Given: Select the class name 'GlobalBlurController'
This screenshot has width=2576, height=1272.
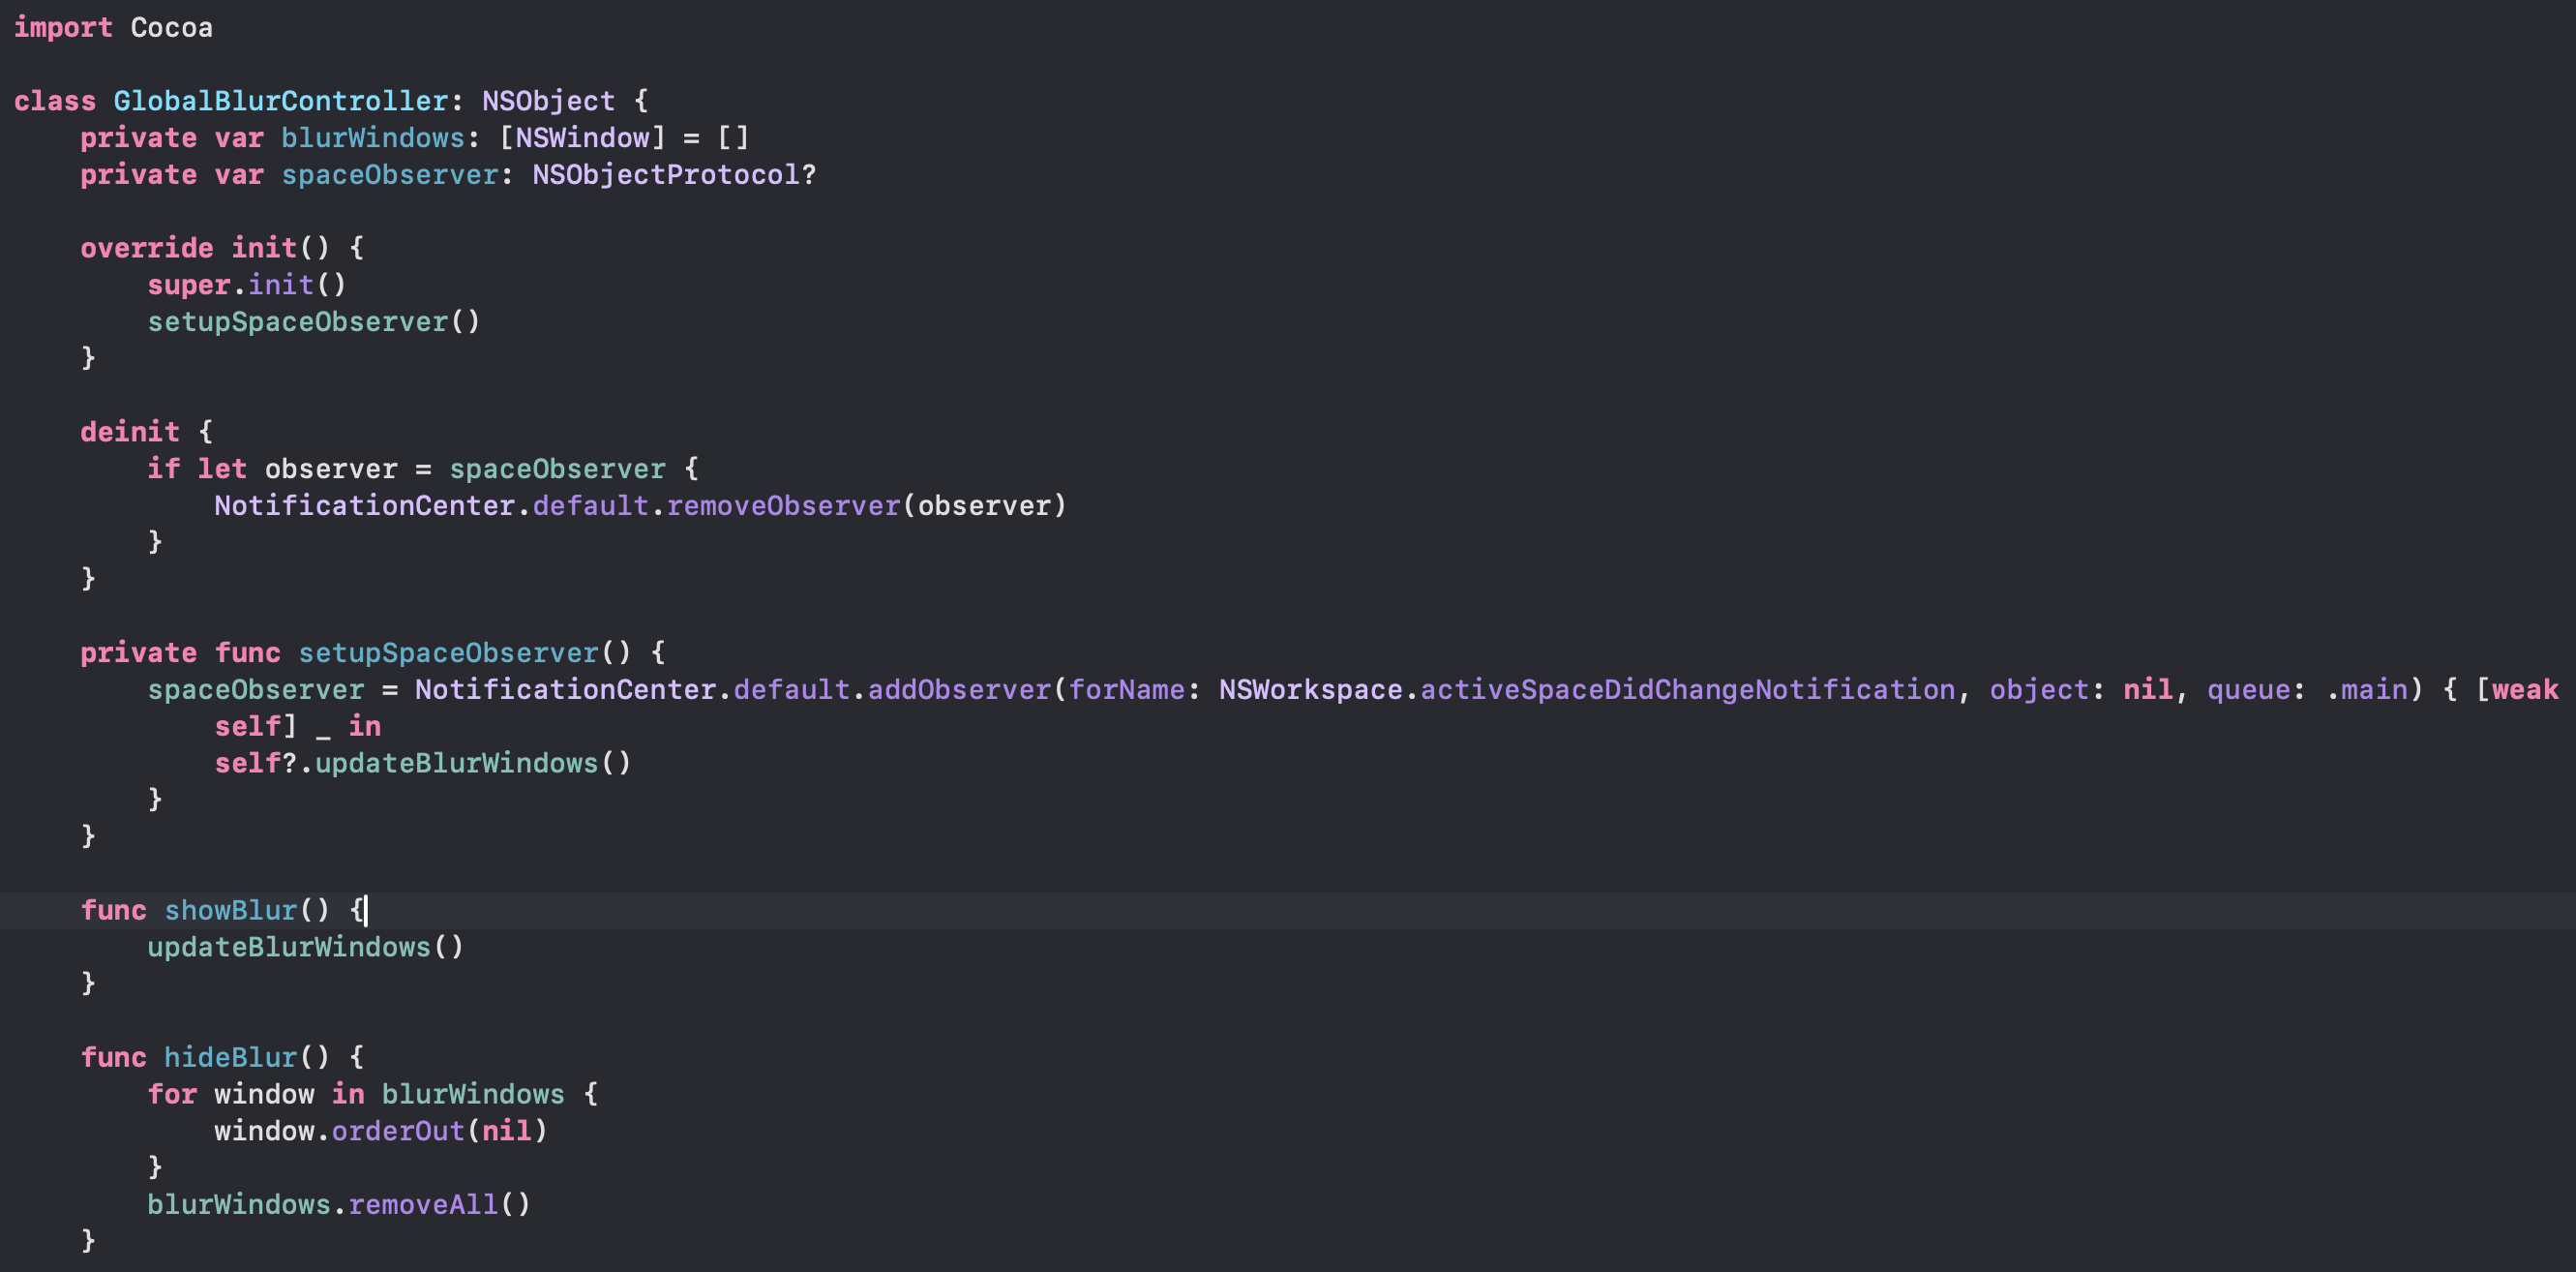Looking at the screenshot, I should click(281, 101).
